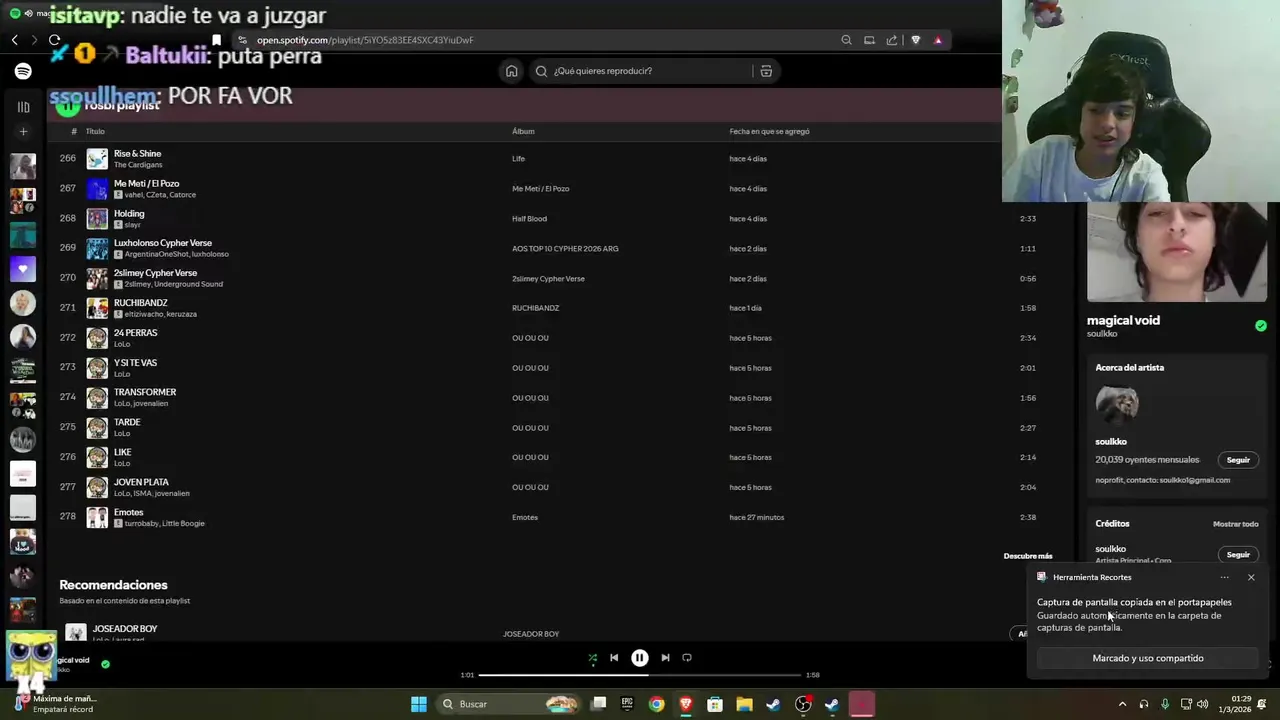Select the 'Holding' track by slayr
The image size is (1280, 720).
click(129, 214)
